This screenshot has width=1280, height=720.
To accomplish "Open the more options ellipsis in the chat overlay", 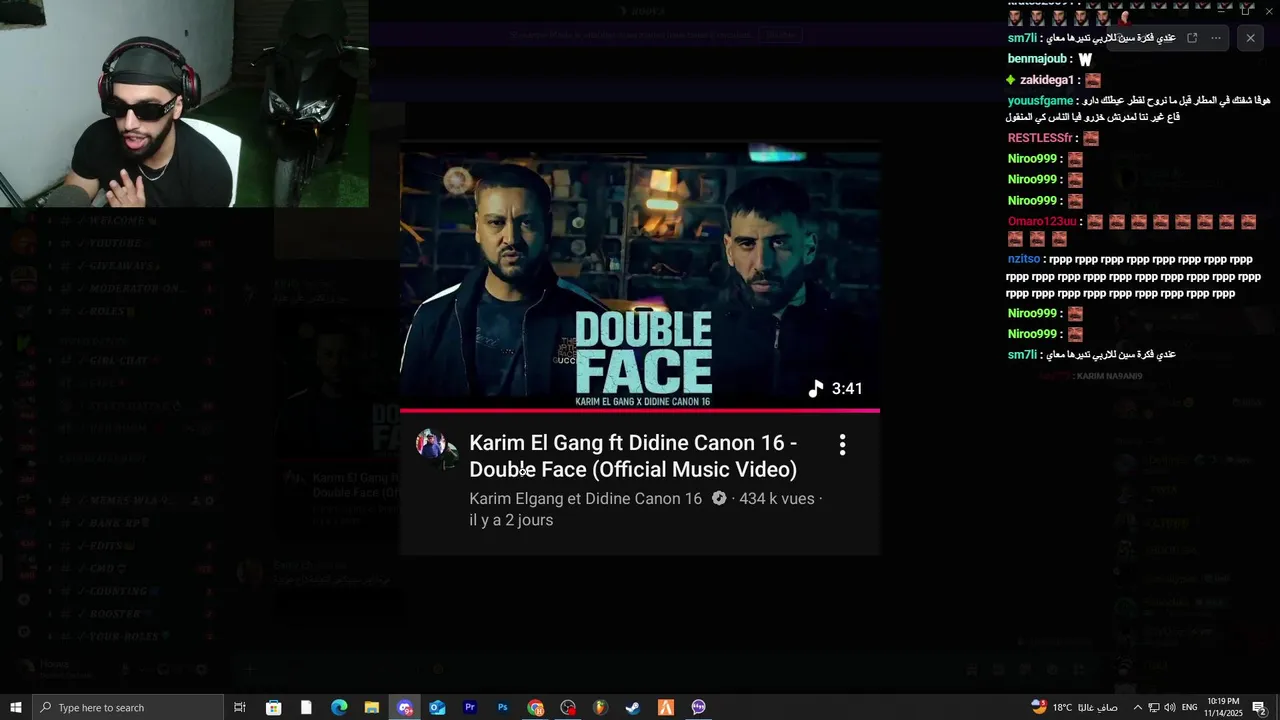I will (x=1216, y=38).
